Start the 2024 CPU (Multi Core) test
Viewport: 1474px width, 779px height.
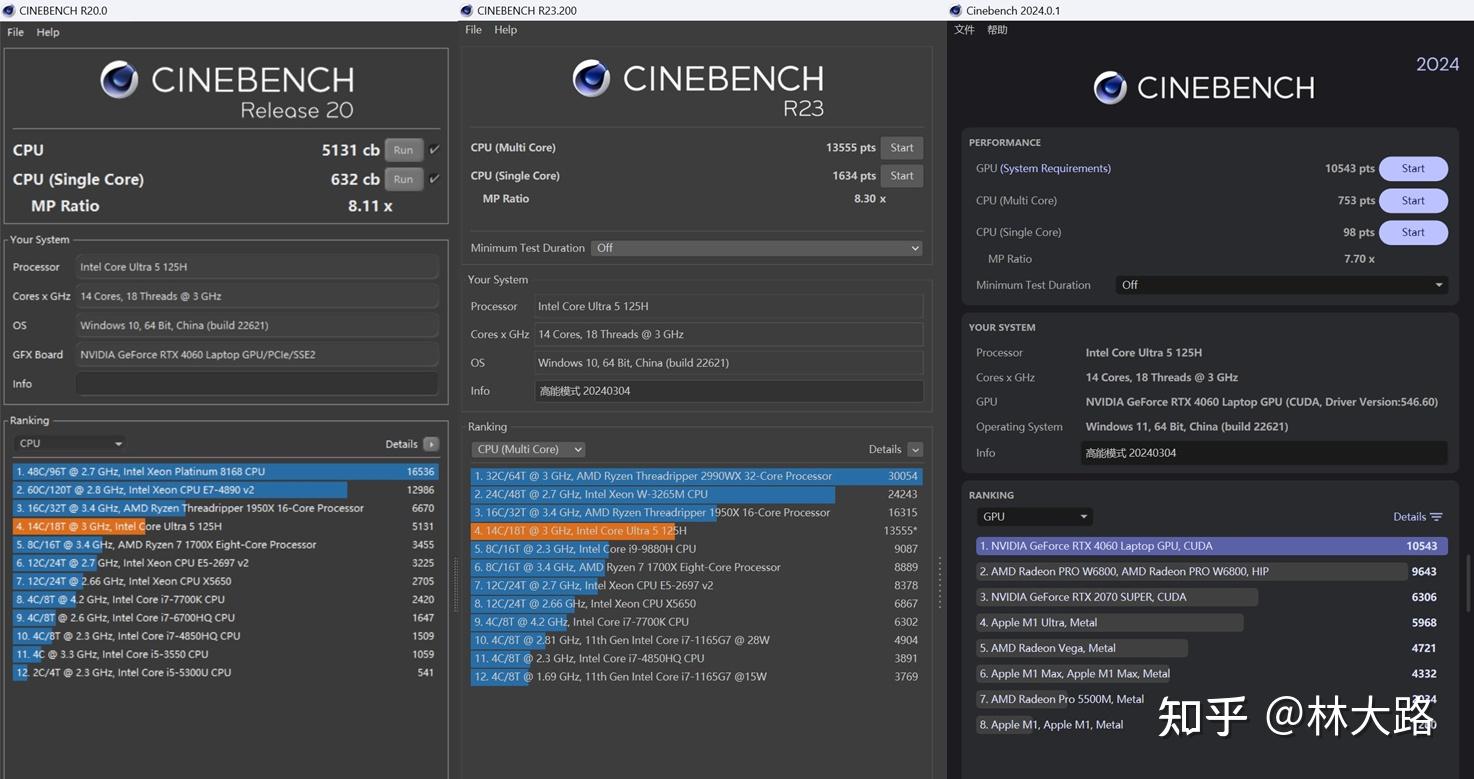(x=1413, y=201)
